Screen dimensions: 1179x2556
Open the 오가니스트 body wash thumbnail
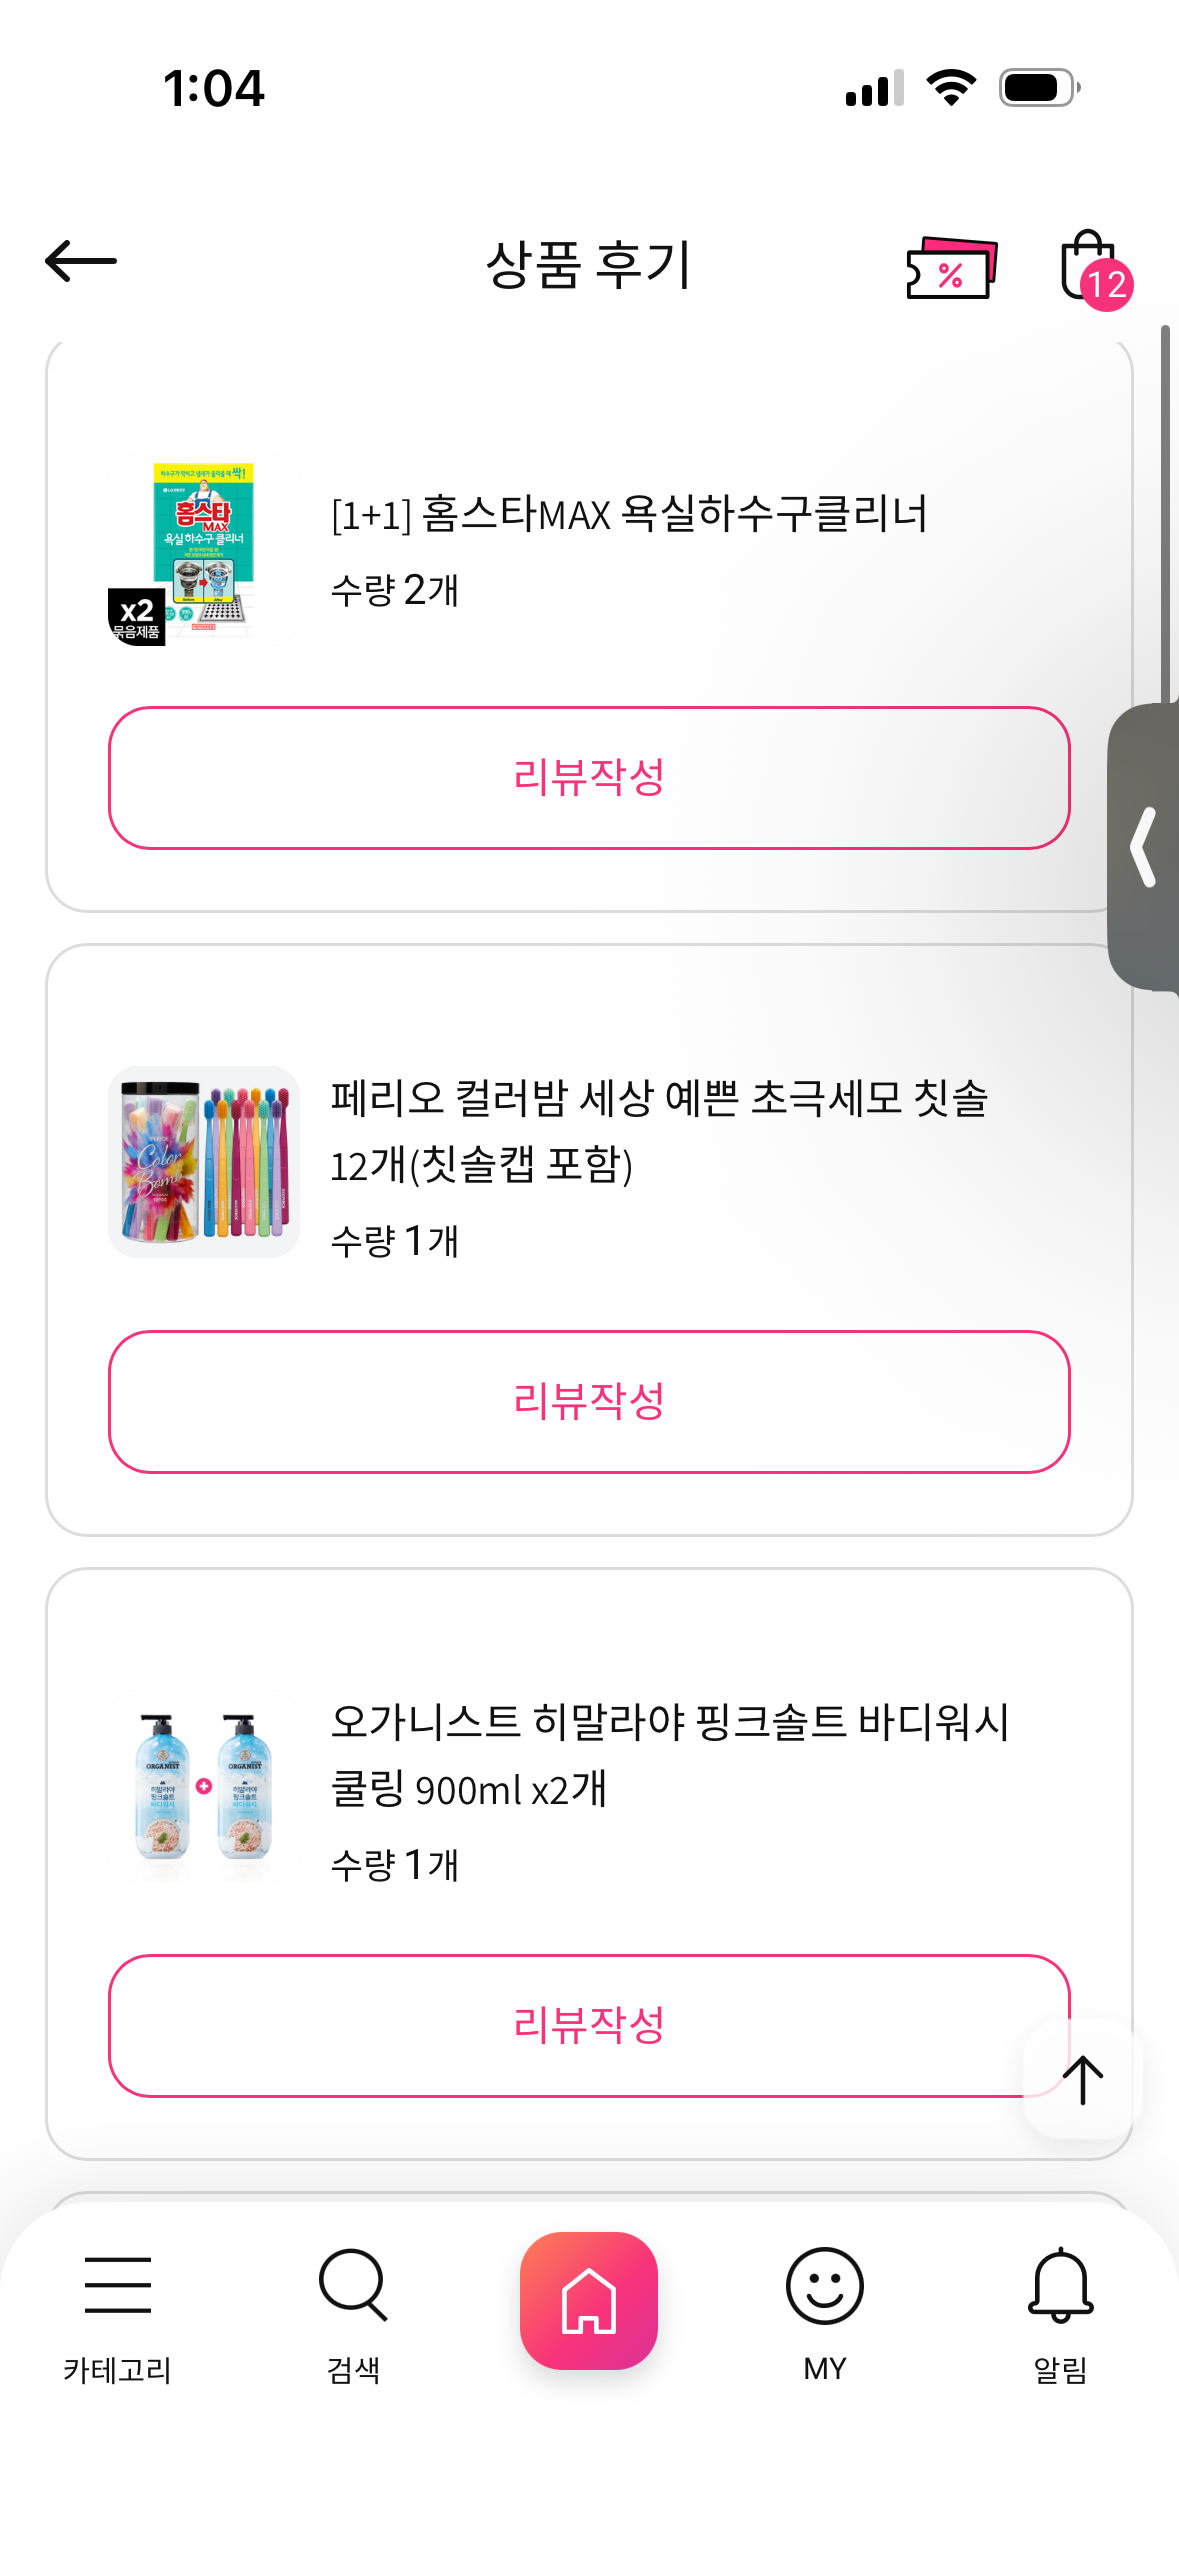[x=204, y=1786]
